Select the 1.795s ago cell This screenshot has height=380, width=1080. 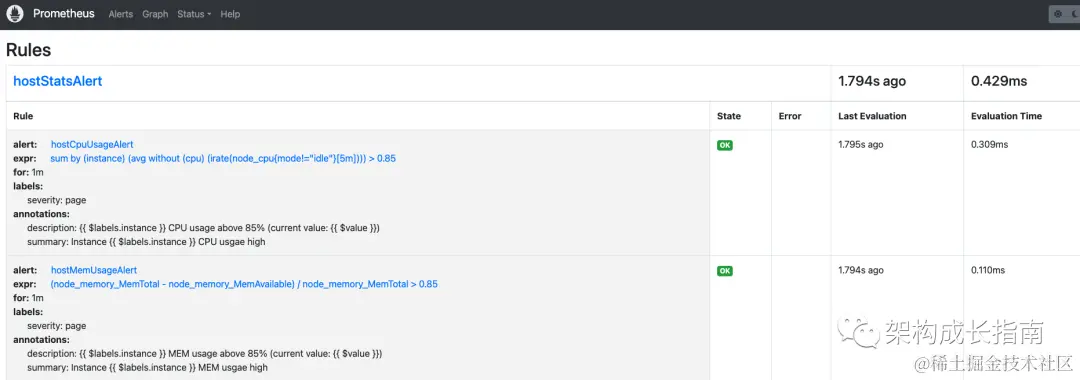pyautogui.click(x=861, y=145)
